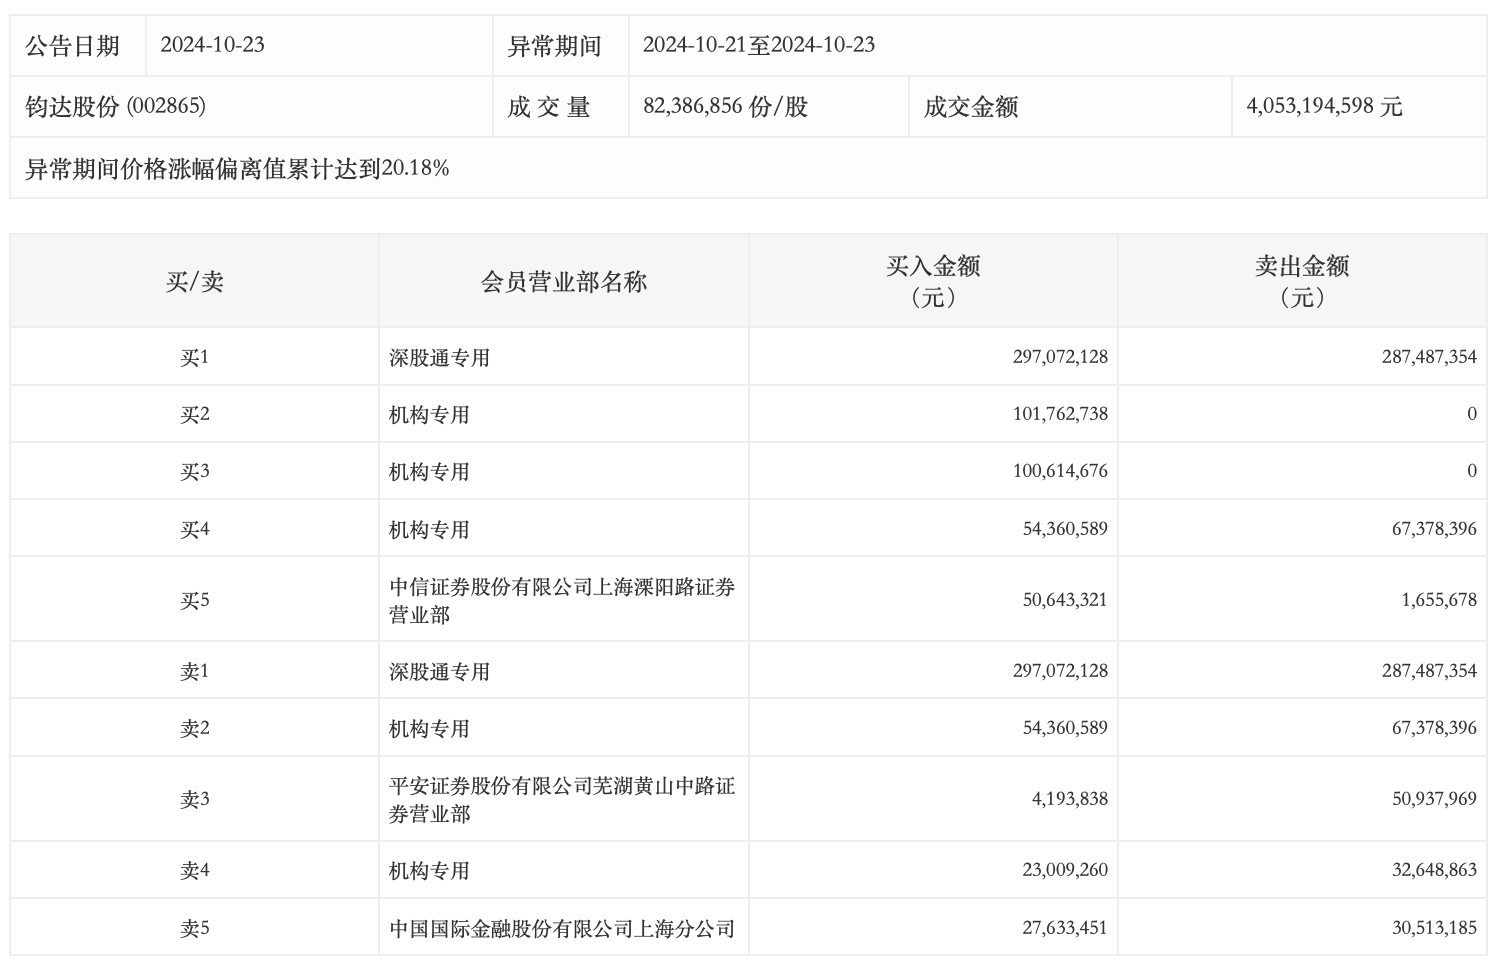Click the 卖4 row label
Viewport: 1498px width, 962px height.
tap(194, 870)
